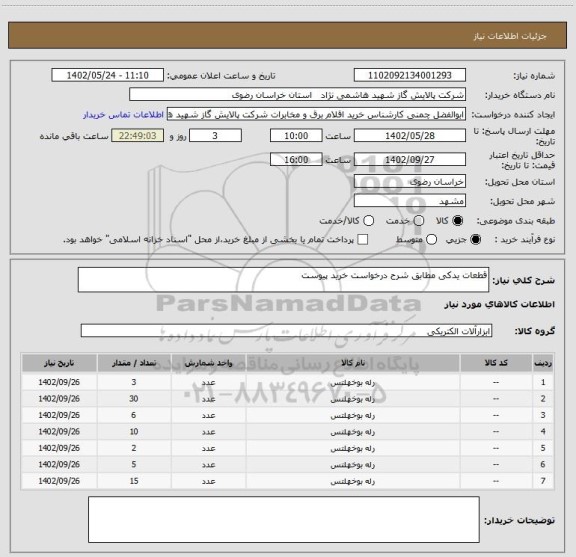Open the اطلاعات تماس خریدار link
Screen dimensions: 576x557
(x=123, y=115)
